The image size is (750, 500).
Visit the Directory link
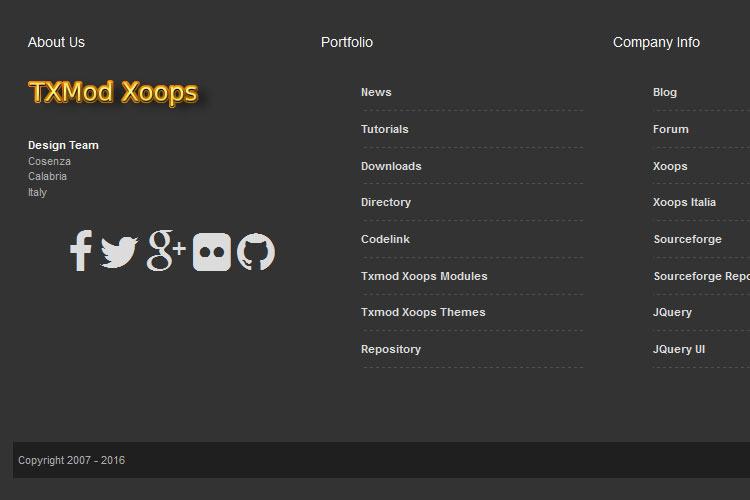[386, 203]
